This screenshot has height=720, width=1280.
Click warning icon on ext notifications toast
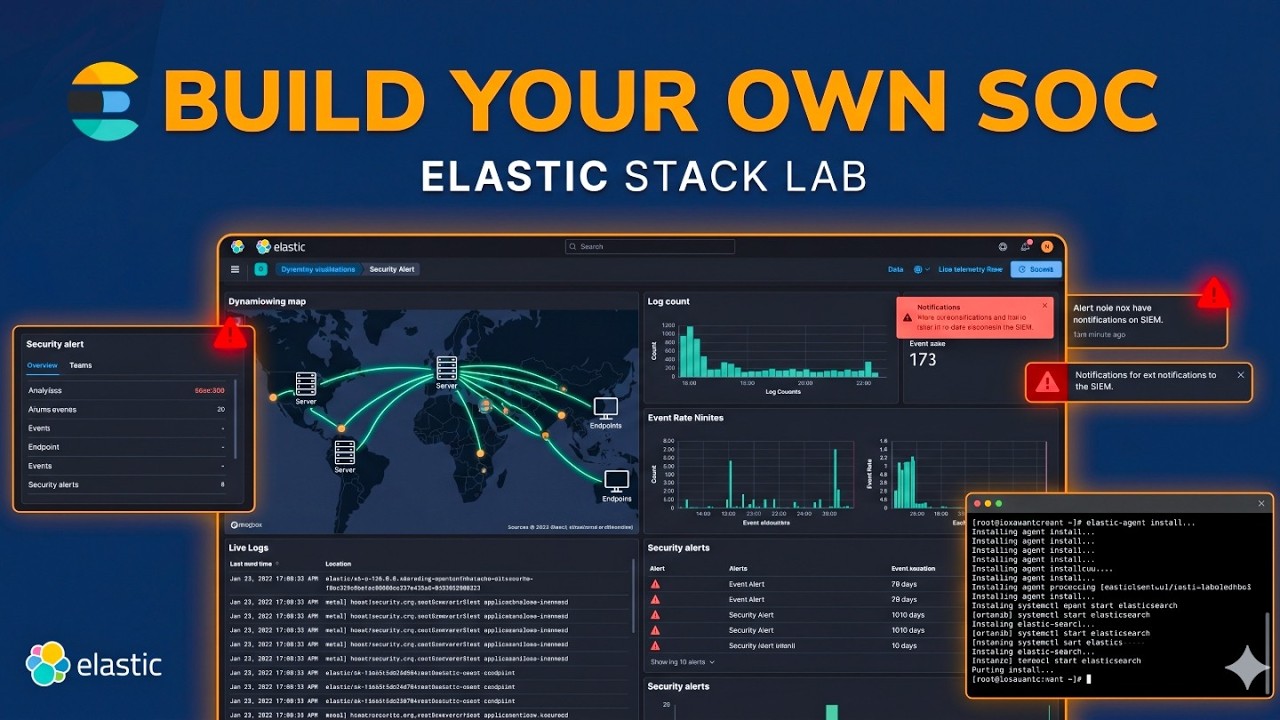tap(1047, 381)
